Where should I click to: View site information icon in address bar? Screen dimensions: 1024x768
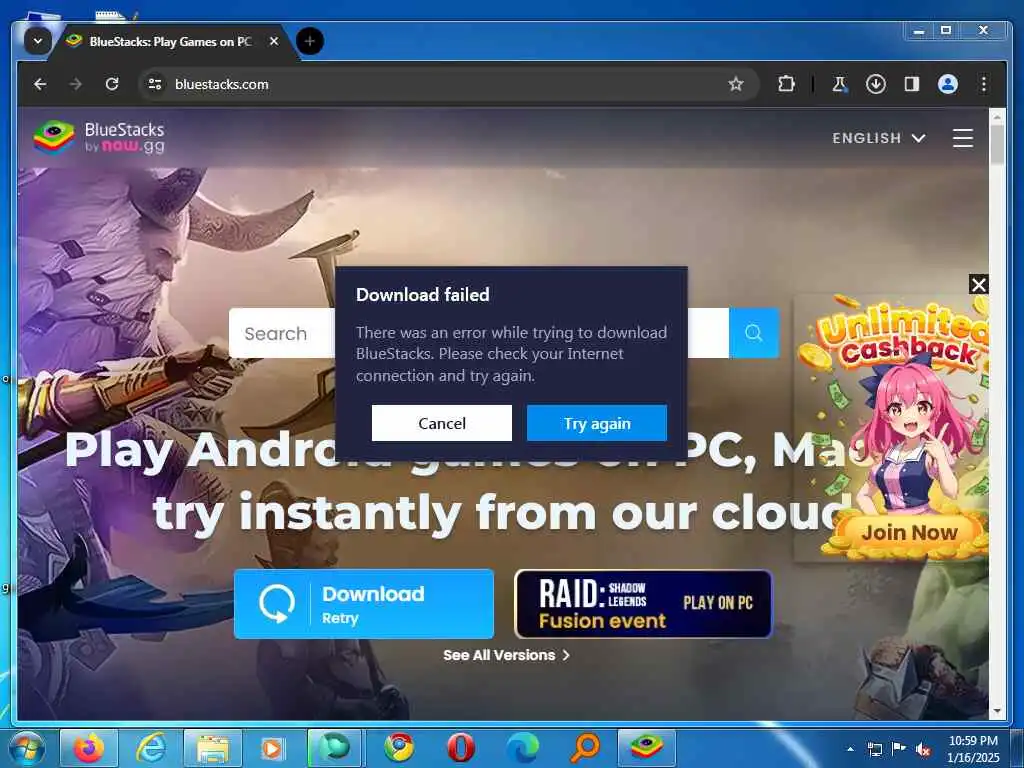pos(155,84)
